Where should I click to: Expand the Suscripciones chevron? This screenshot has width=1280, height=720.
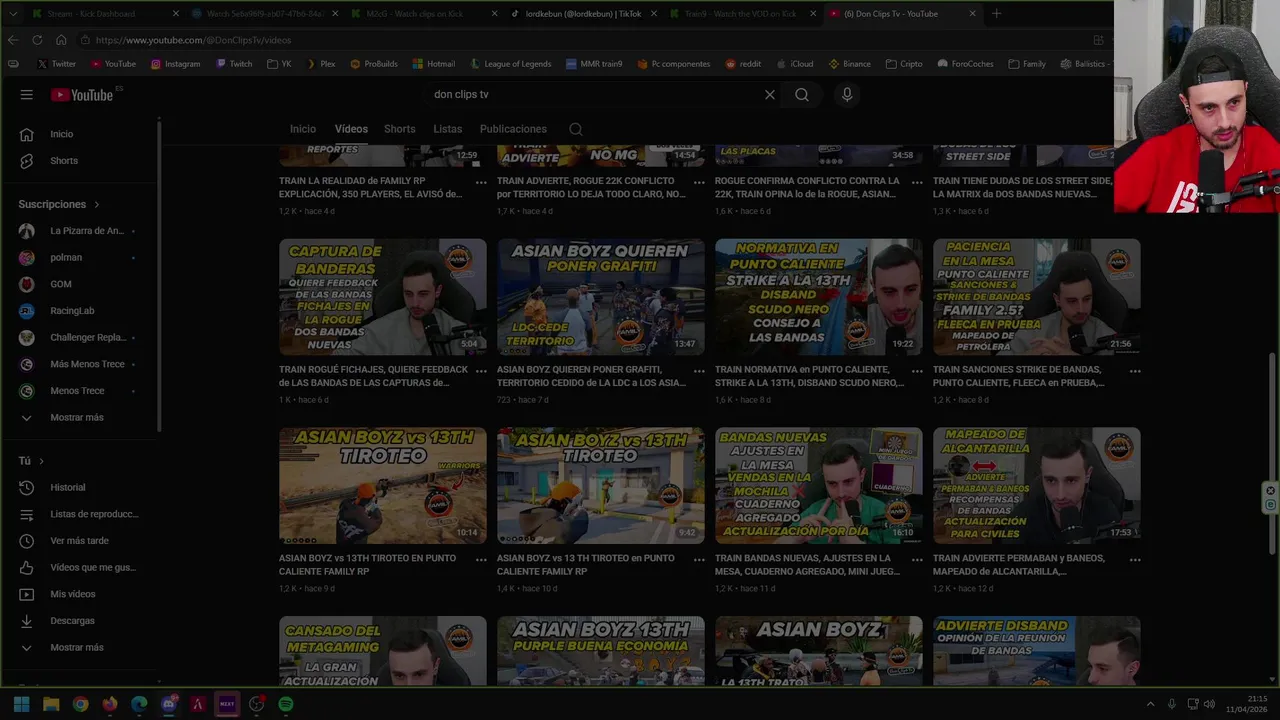(97, 205)
